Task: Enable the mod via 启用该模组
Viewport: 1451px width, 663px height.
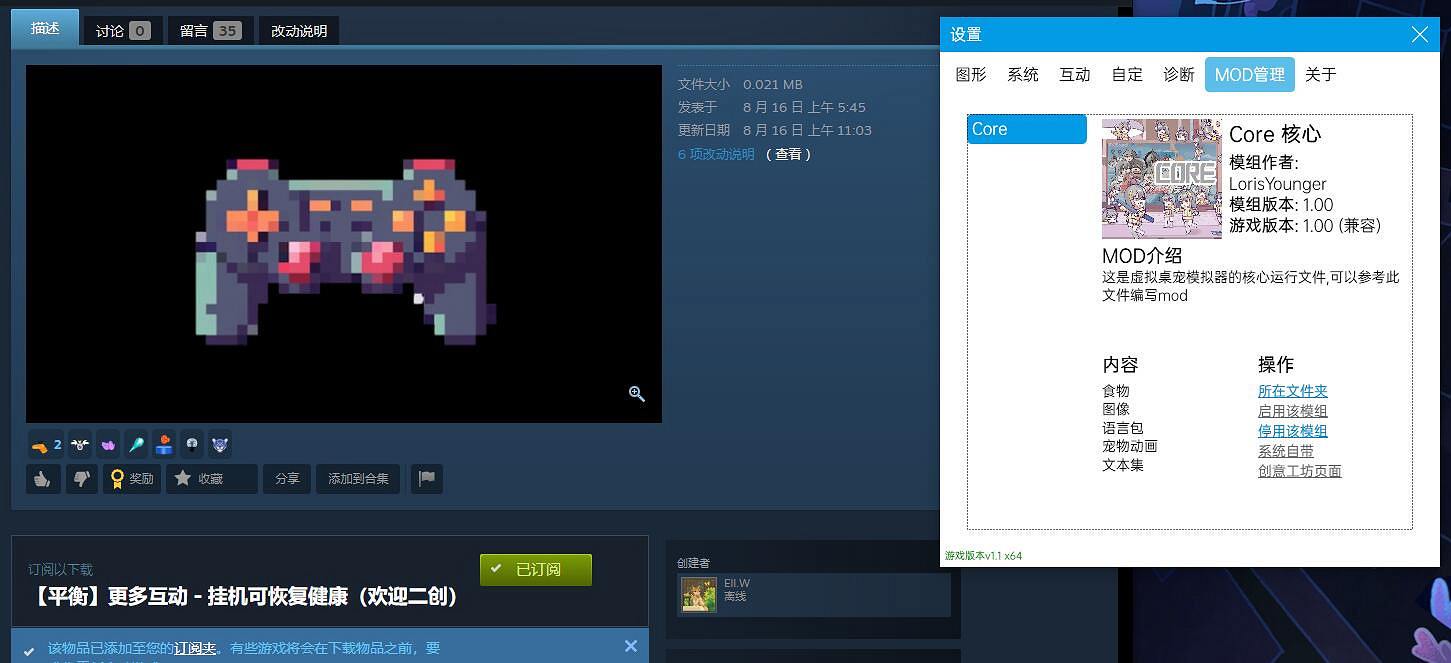Action: coord(1293,410)
